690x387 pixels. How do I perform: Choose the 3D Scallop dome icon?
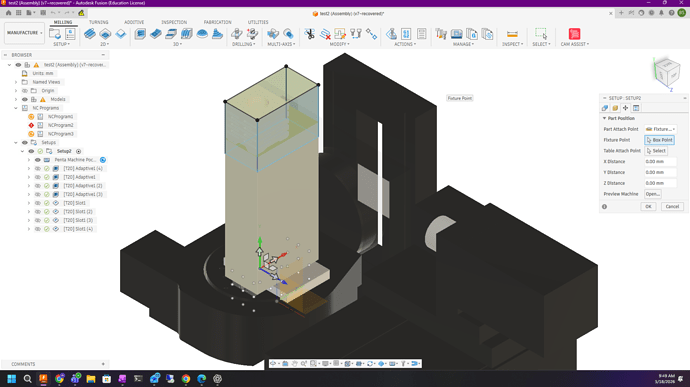[202, 34]
